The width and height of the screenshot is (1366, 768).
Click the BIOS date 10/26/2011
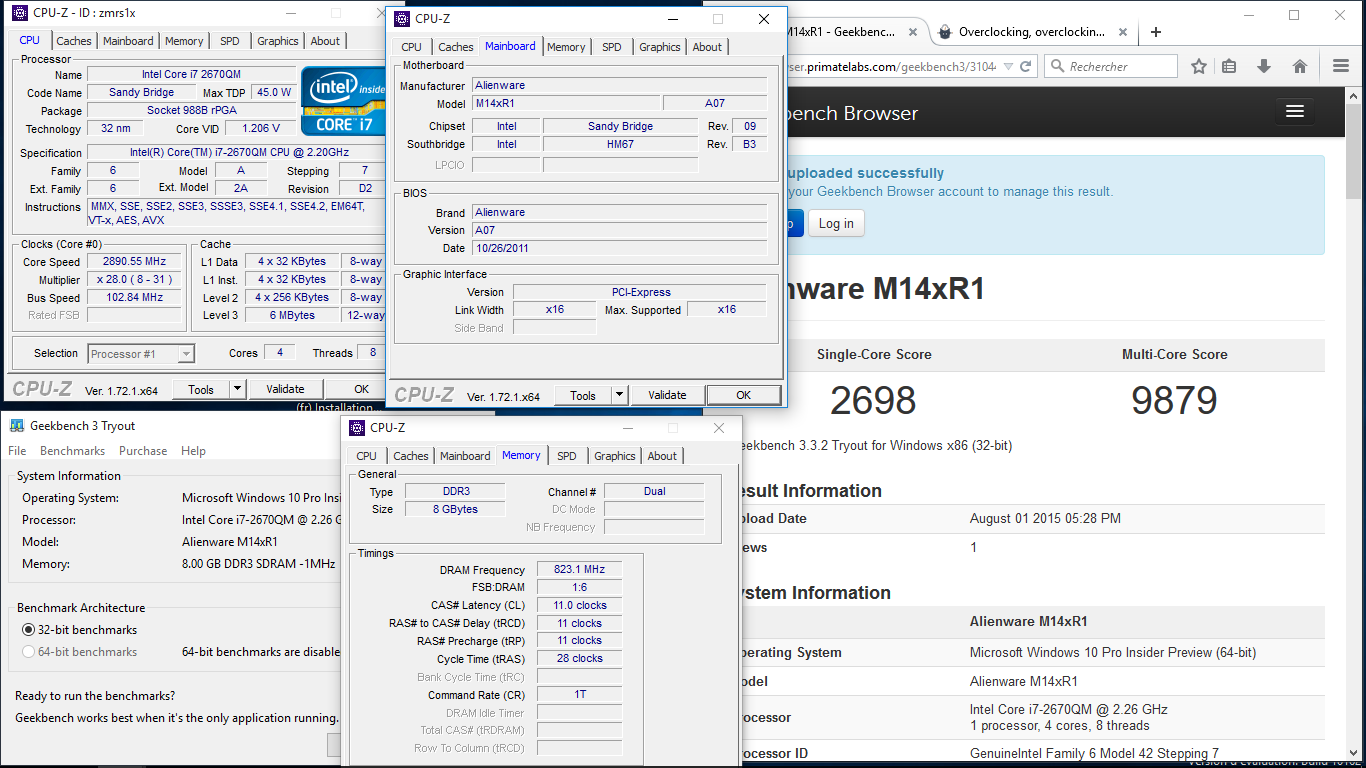point(619,248)
